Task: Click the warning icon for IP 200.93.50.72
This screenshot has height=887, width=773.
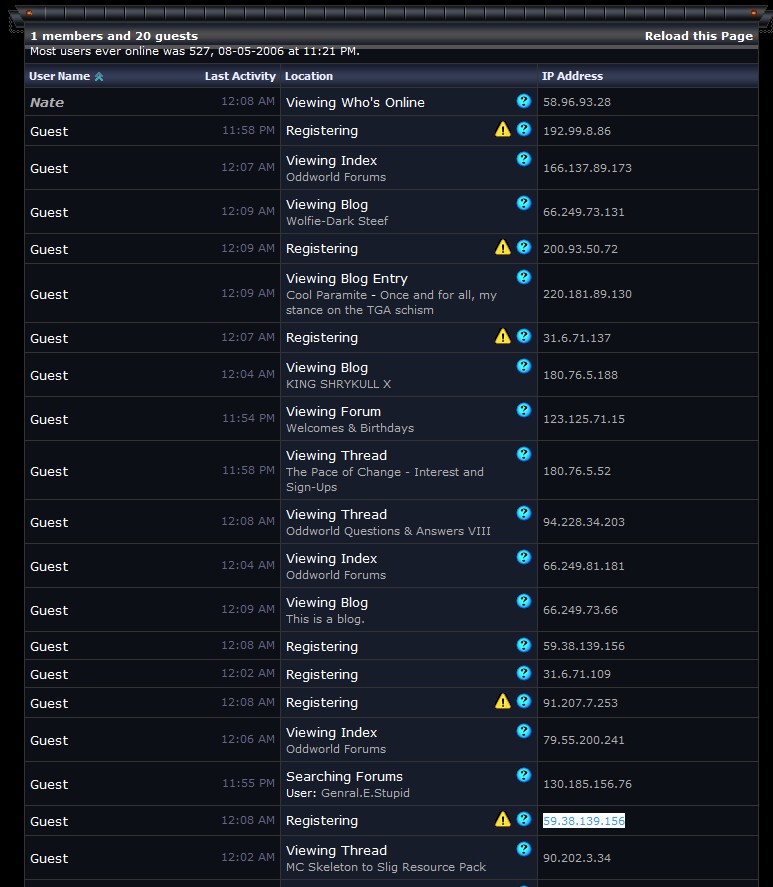Action: [x=503, y=248]
